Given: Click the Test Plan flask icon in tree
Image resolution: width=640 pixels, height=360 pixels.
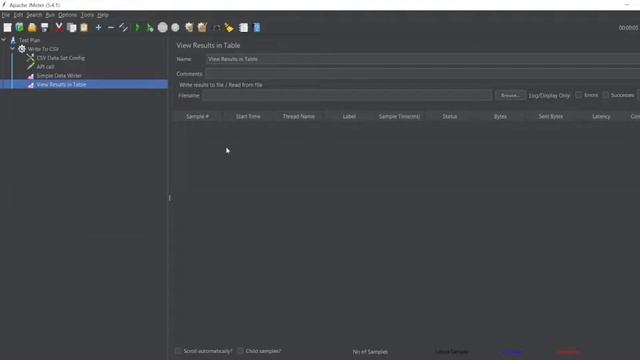Looking at the screenshot, I should [13, 40].
